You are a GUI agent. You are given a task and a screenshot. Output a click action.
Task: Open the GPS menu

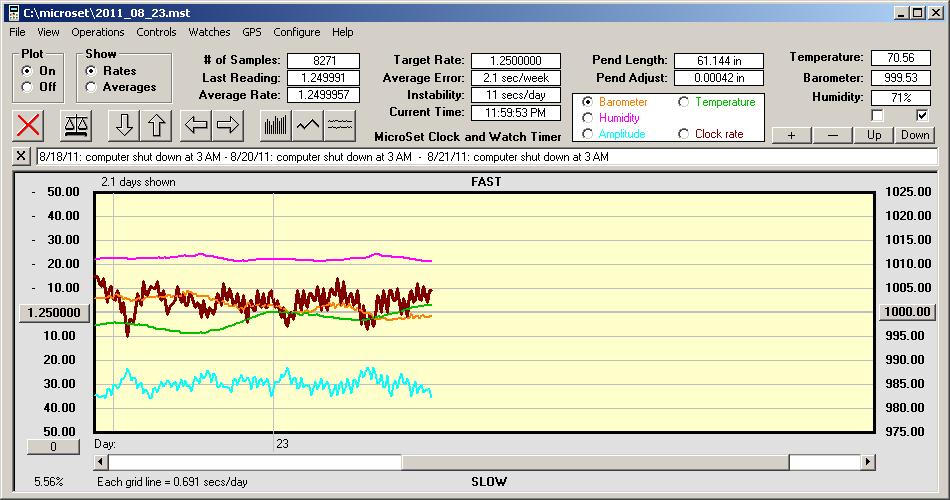[x=251, y=32]
